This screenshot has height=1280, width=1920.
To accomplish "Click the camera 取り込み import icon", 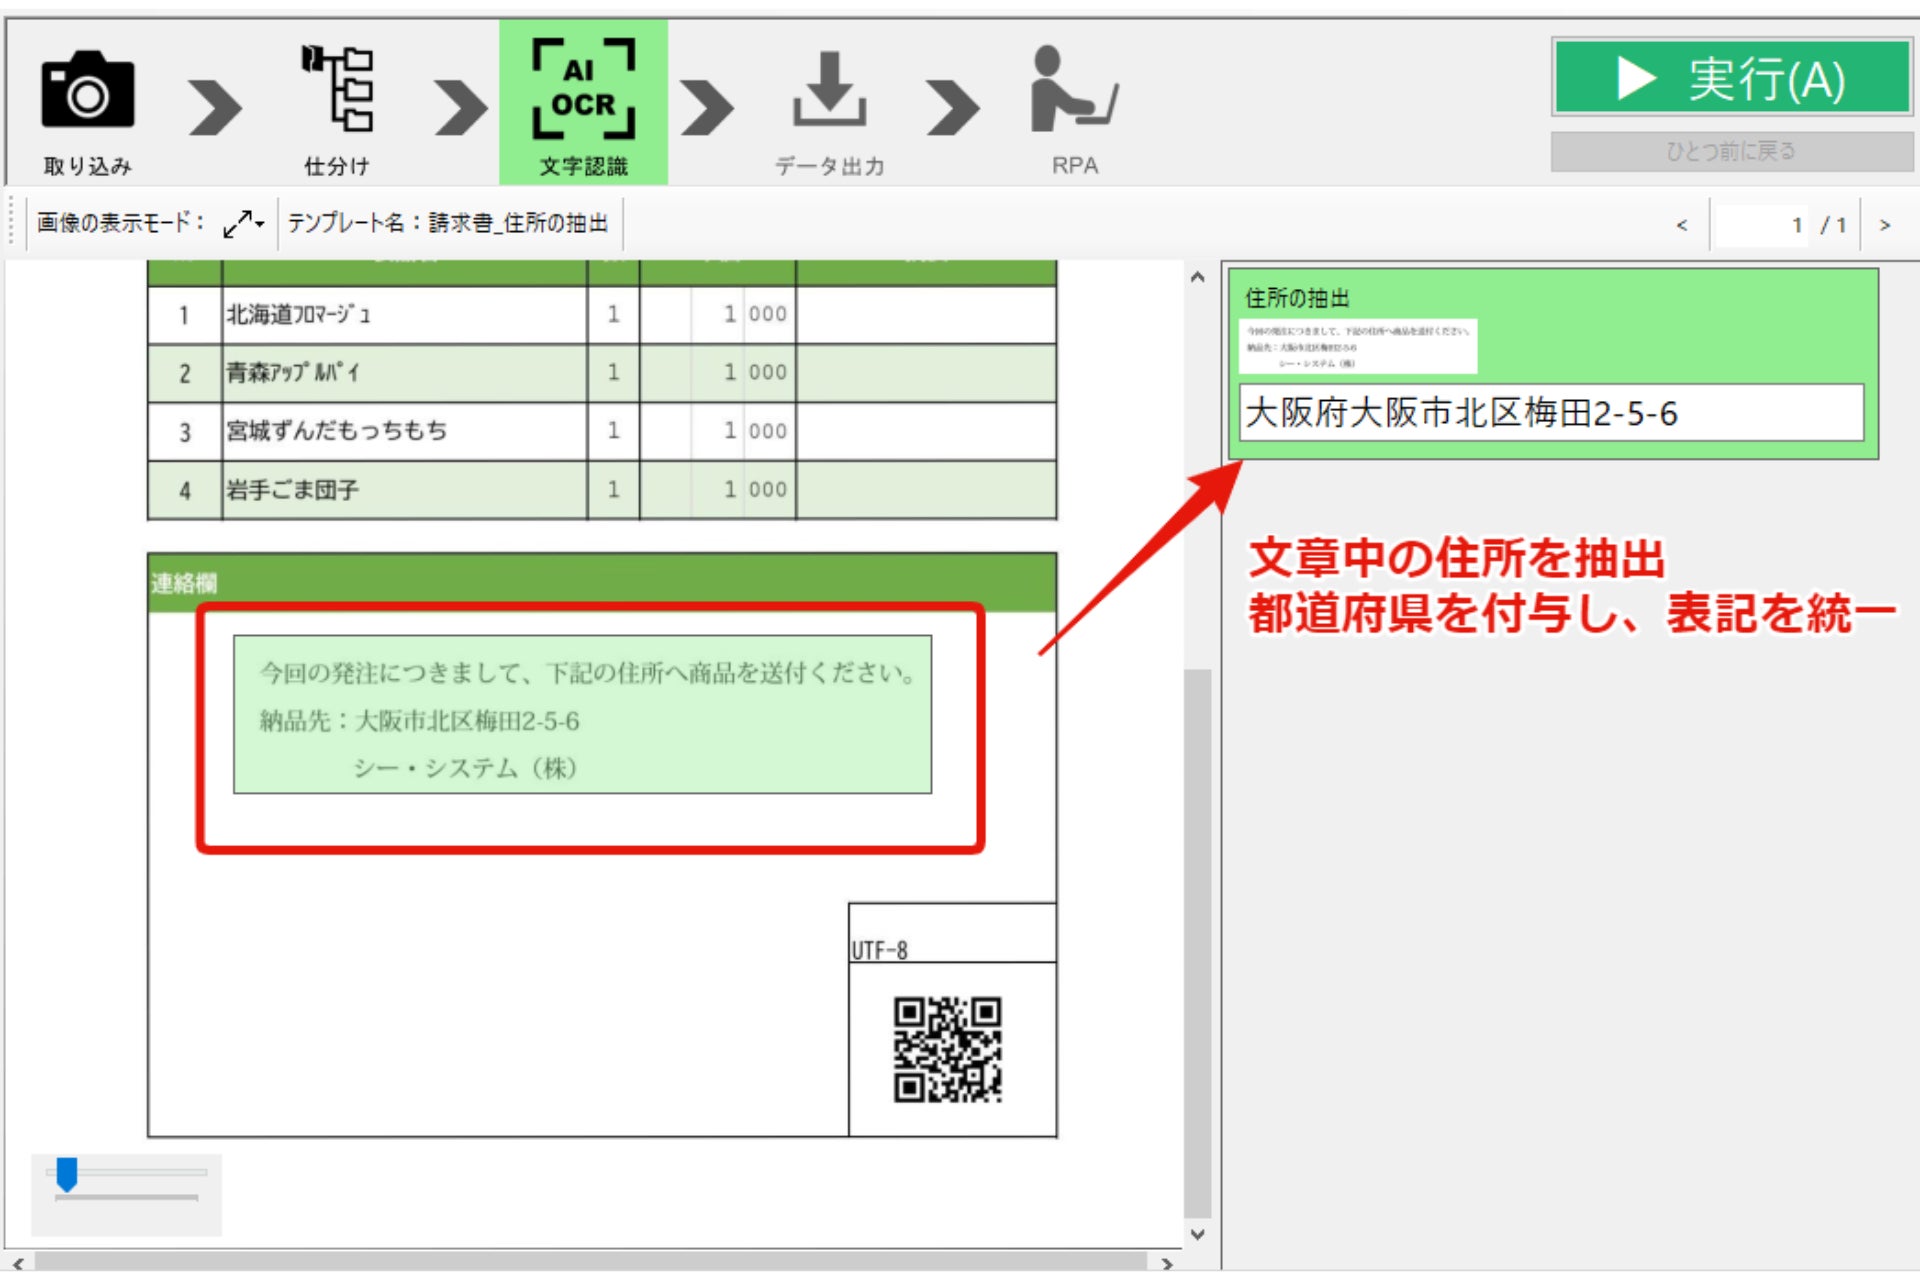I will click(x=87, y=92).
